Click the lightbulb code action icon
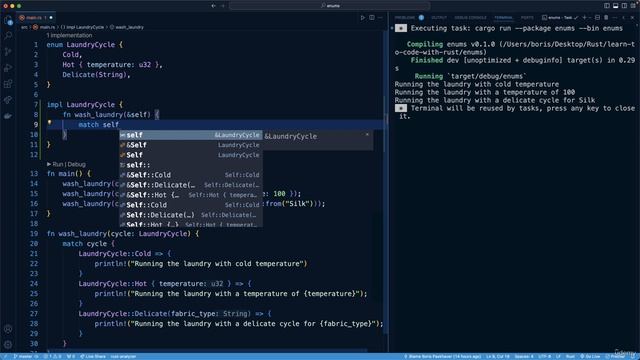Screen dimensions: 640x360 [49, 122]
